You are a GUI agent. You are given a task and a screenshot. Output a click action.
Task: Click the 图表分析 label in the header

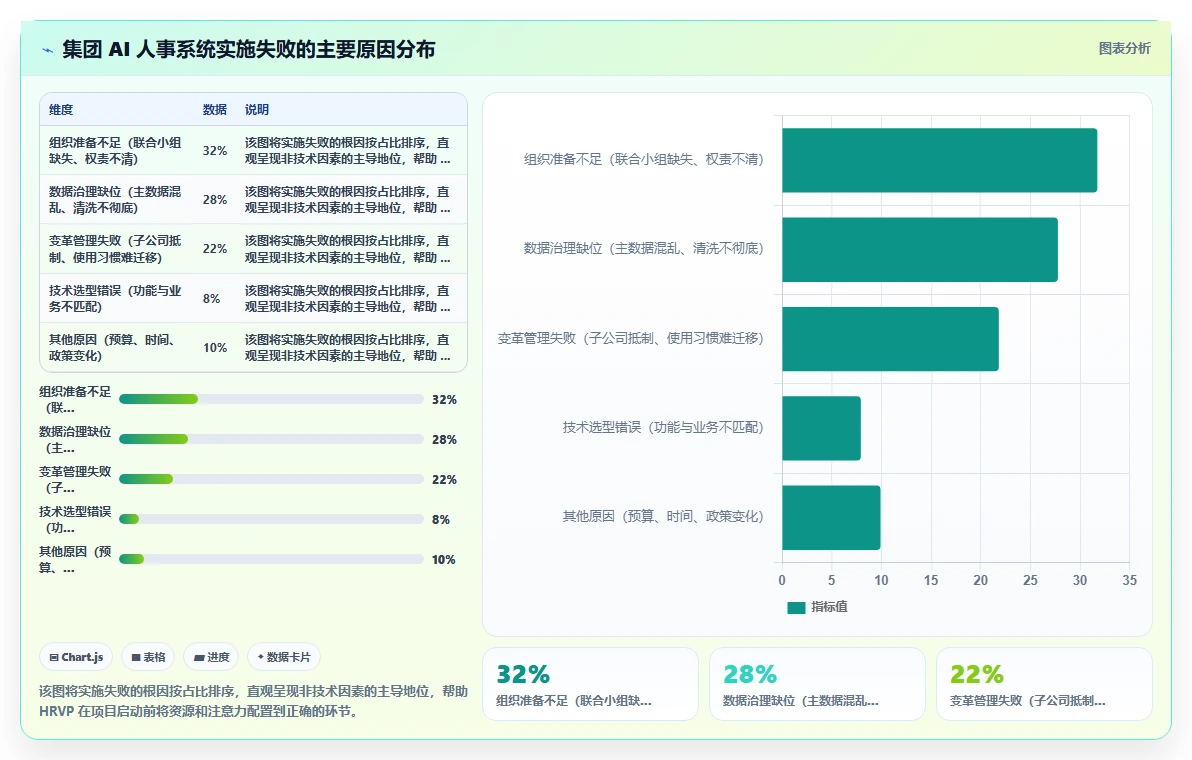(x=1124, y=49)
